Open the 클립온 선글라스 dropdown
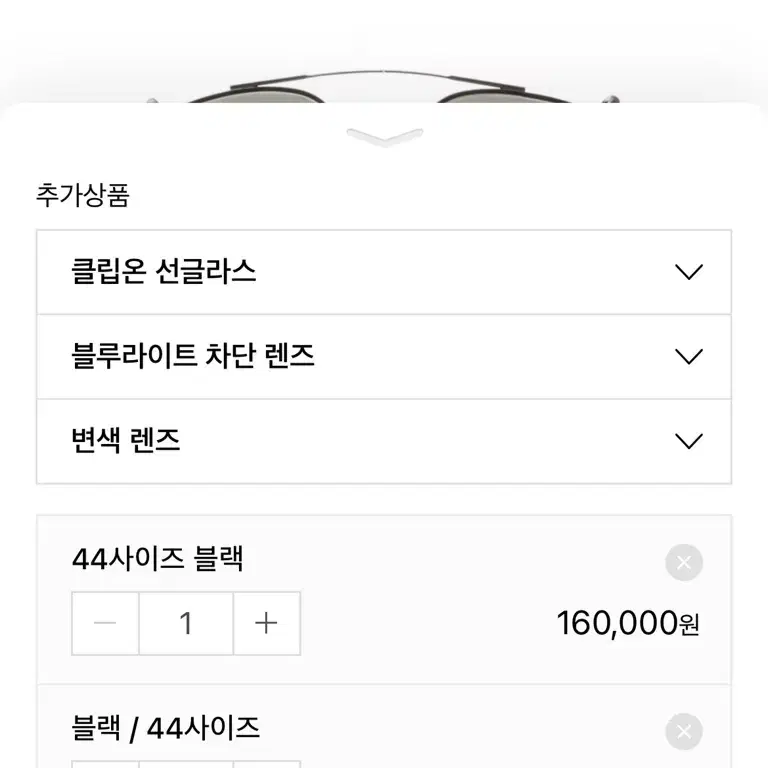 (384, 272)
